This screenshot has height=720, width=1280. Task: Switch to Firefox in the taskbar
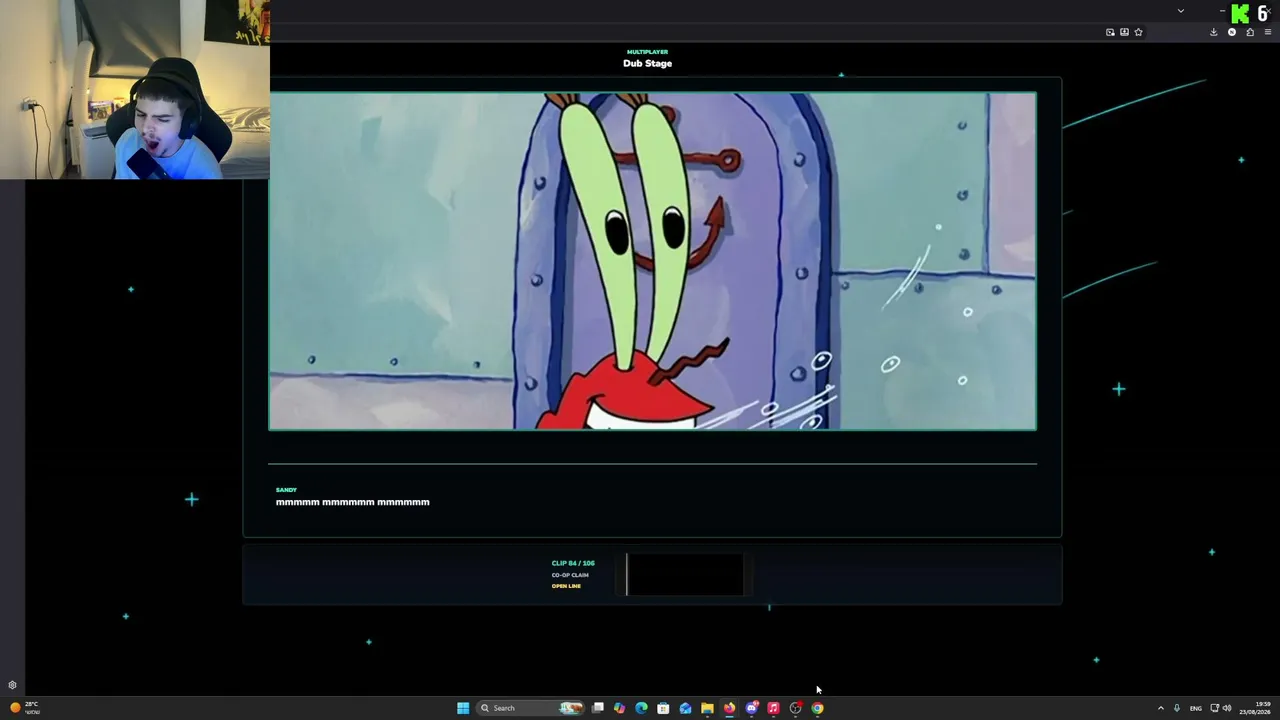729,708
